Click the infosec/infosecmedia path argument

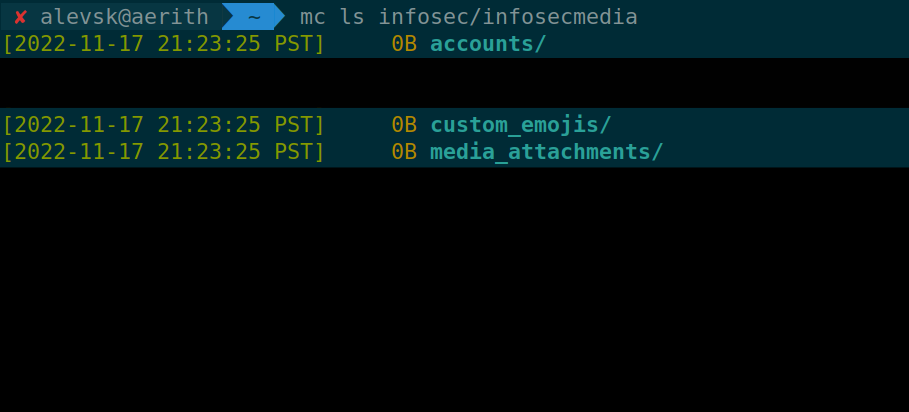[x=508, y=17]
